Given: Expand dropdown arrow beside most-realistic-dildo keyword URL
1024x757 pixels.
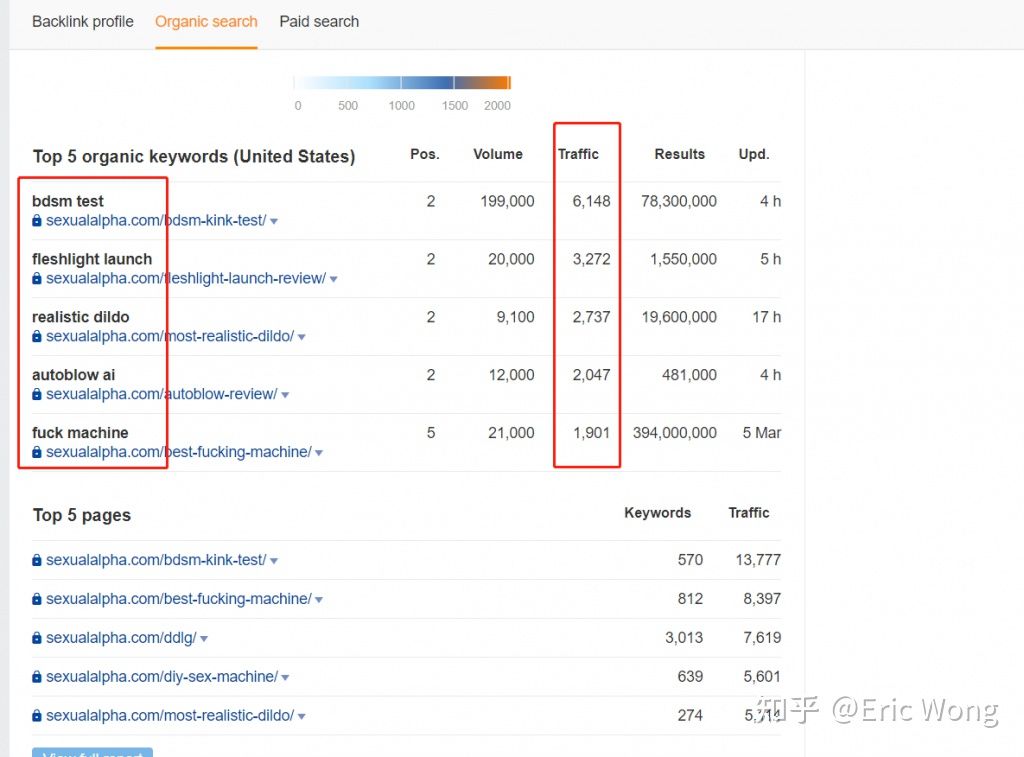Looking at the screenshot, I should click(302, 338).
